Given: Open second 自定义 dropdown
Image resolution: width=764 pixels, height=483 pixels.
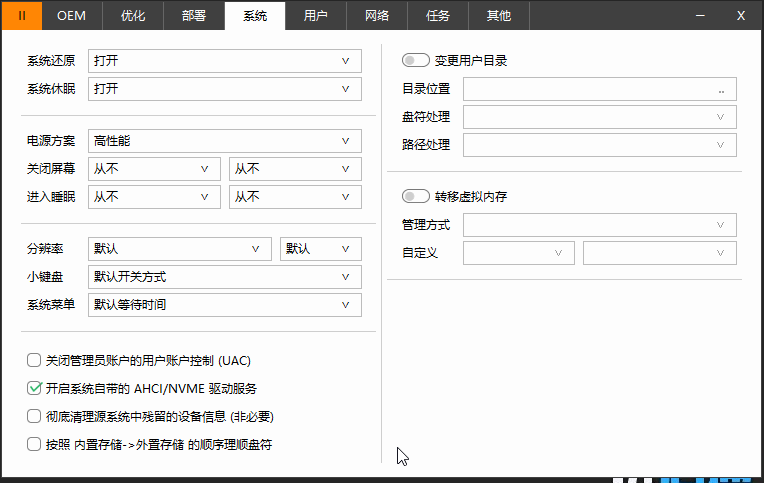Looking at the screenshot, I should tap(660, 253).
